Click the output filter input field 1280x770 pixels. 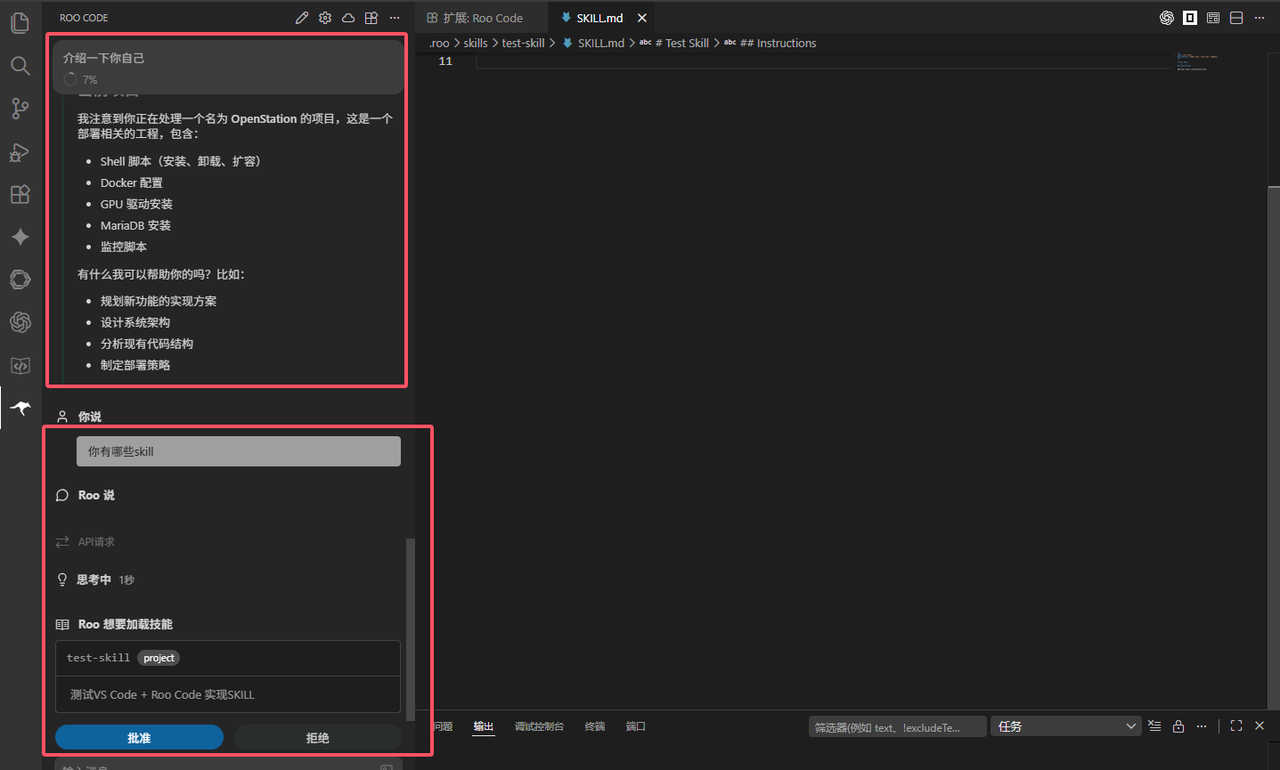897,726
